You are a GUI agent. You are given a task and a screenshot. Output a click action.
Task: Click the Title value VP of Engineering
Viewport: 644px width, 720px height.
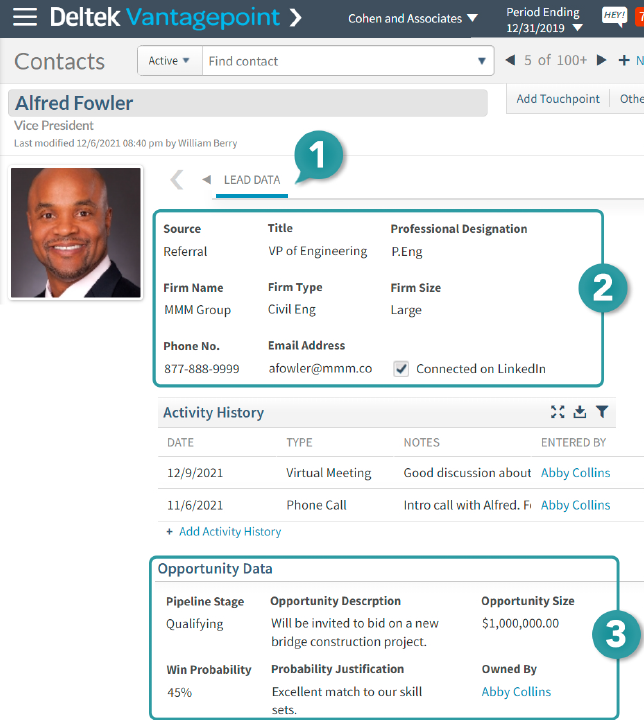(x=318, y=251)
